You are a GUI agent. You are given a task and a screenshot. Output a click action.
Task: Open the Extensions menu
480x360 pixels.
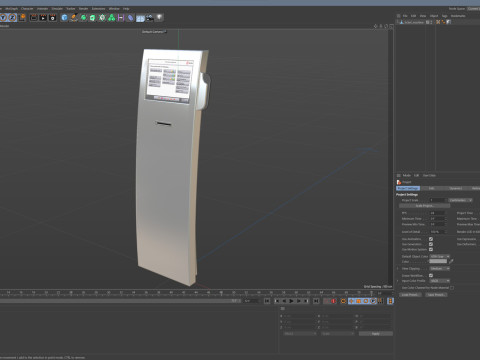coord(98,9)
